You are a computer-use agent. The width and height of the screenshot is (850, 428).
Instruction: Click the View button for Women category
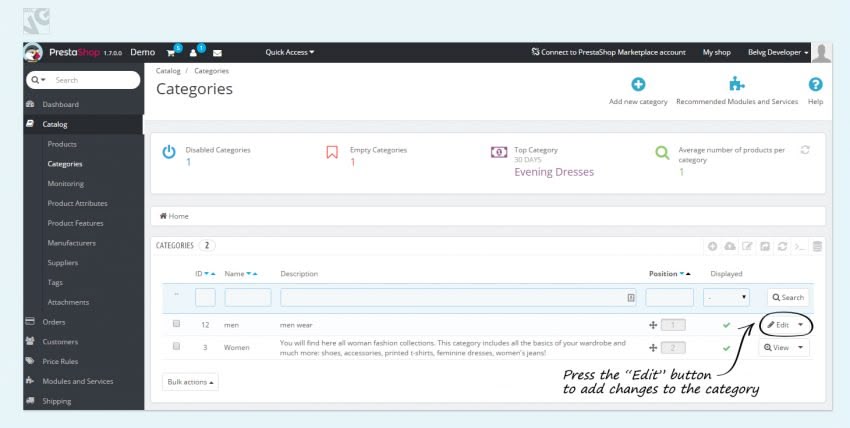(776, 348)
